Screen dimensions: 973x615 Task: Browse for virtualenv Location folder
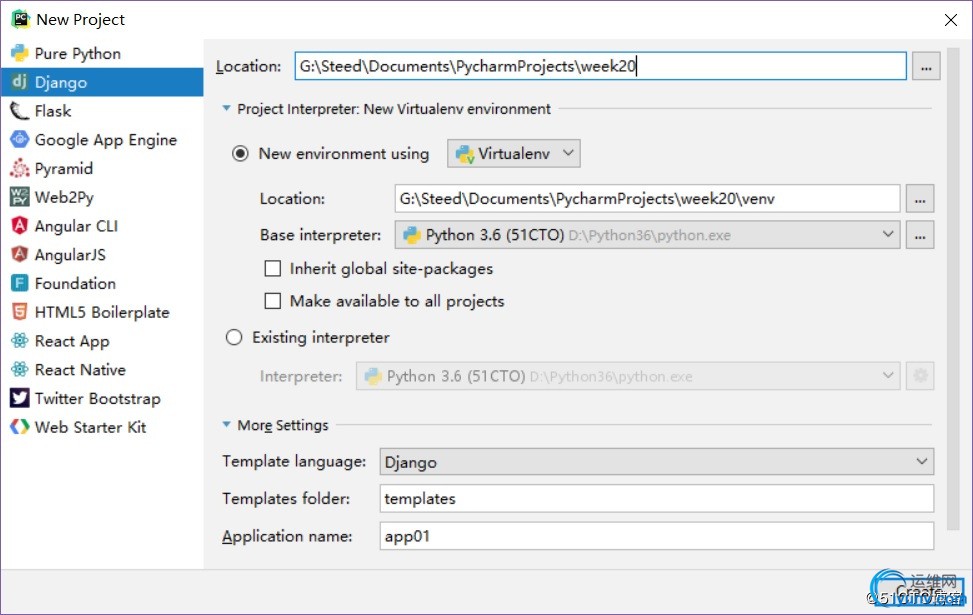[920, 199]
